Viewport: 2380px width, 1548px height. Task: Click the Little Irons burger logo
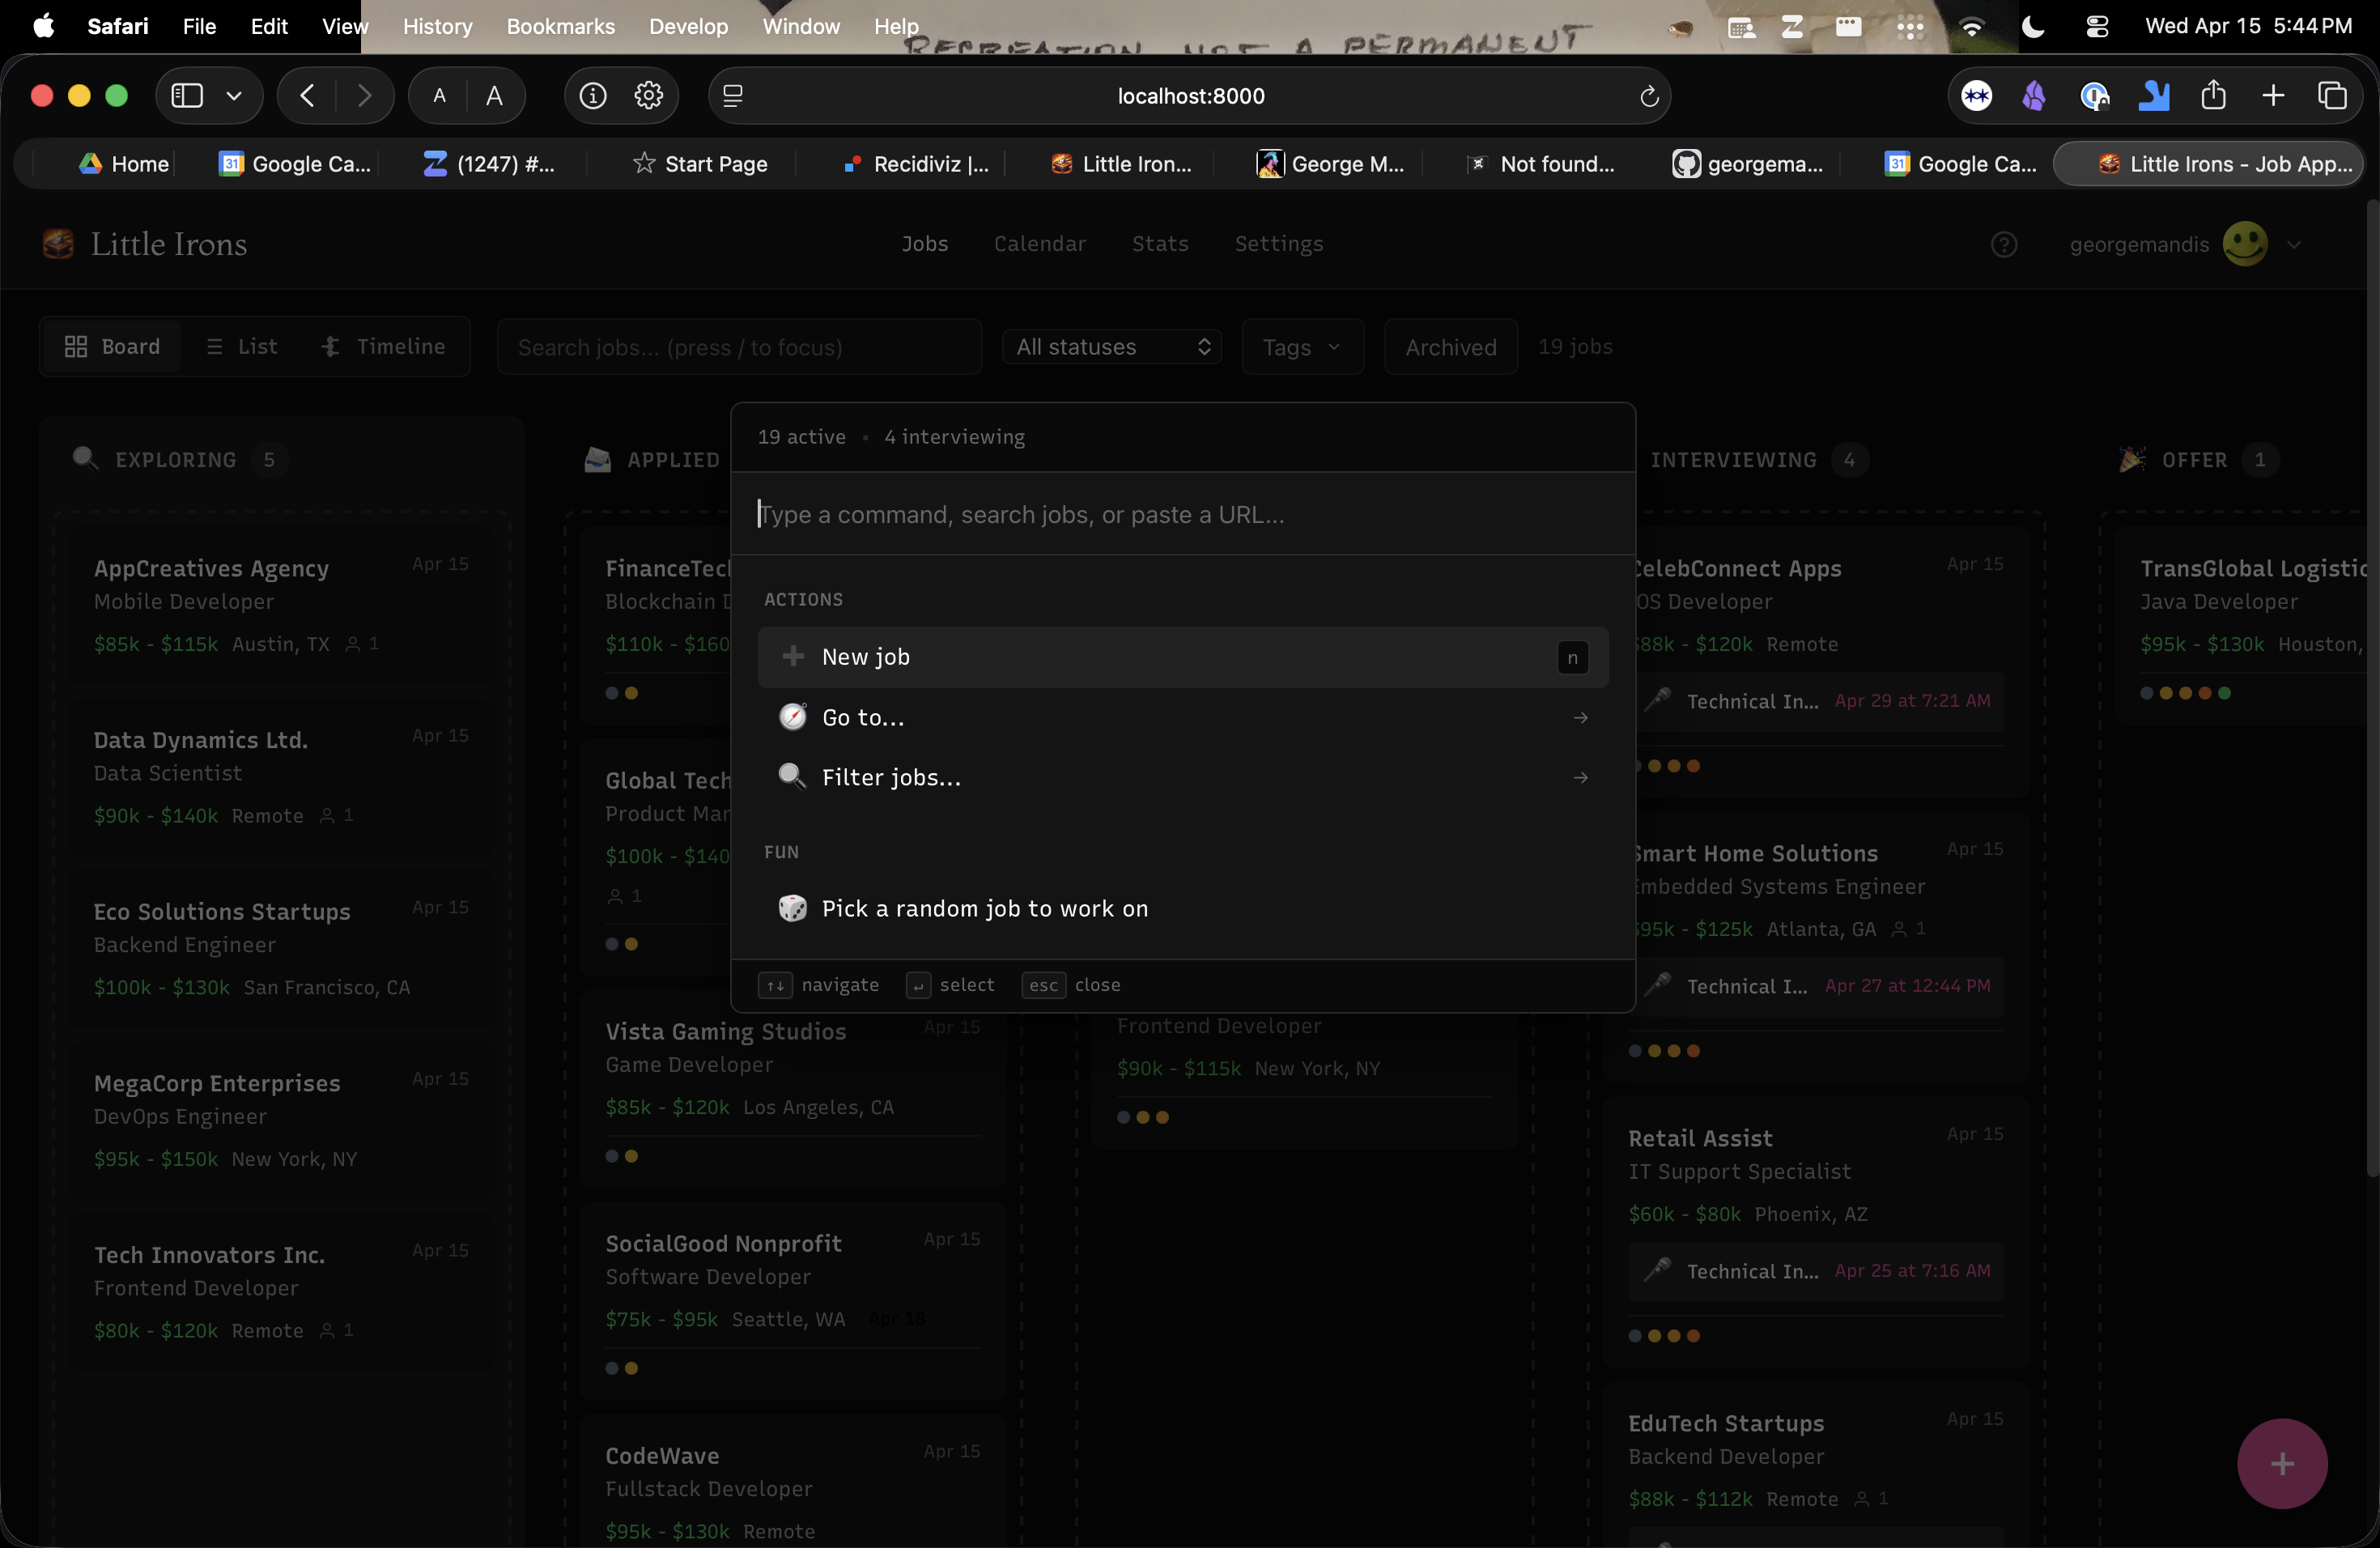click(x=58, y=244)
